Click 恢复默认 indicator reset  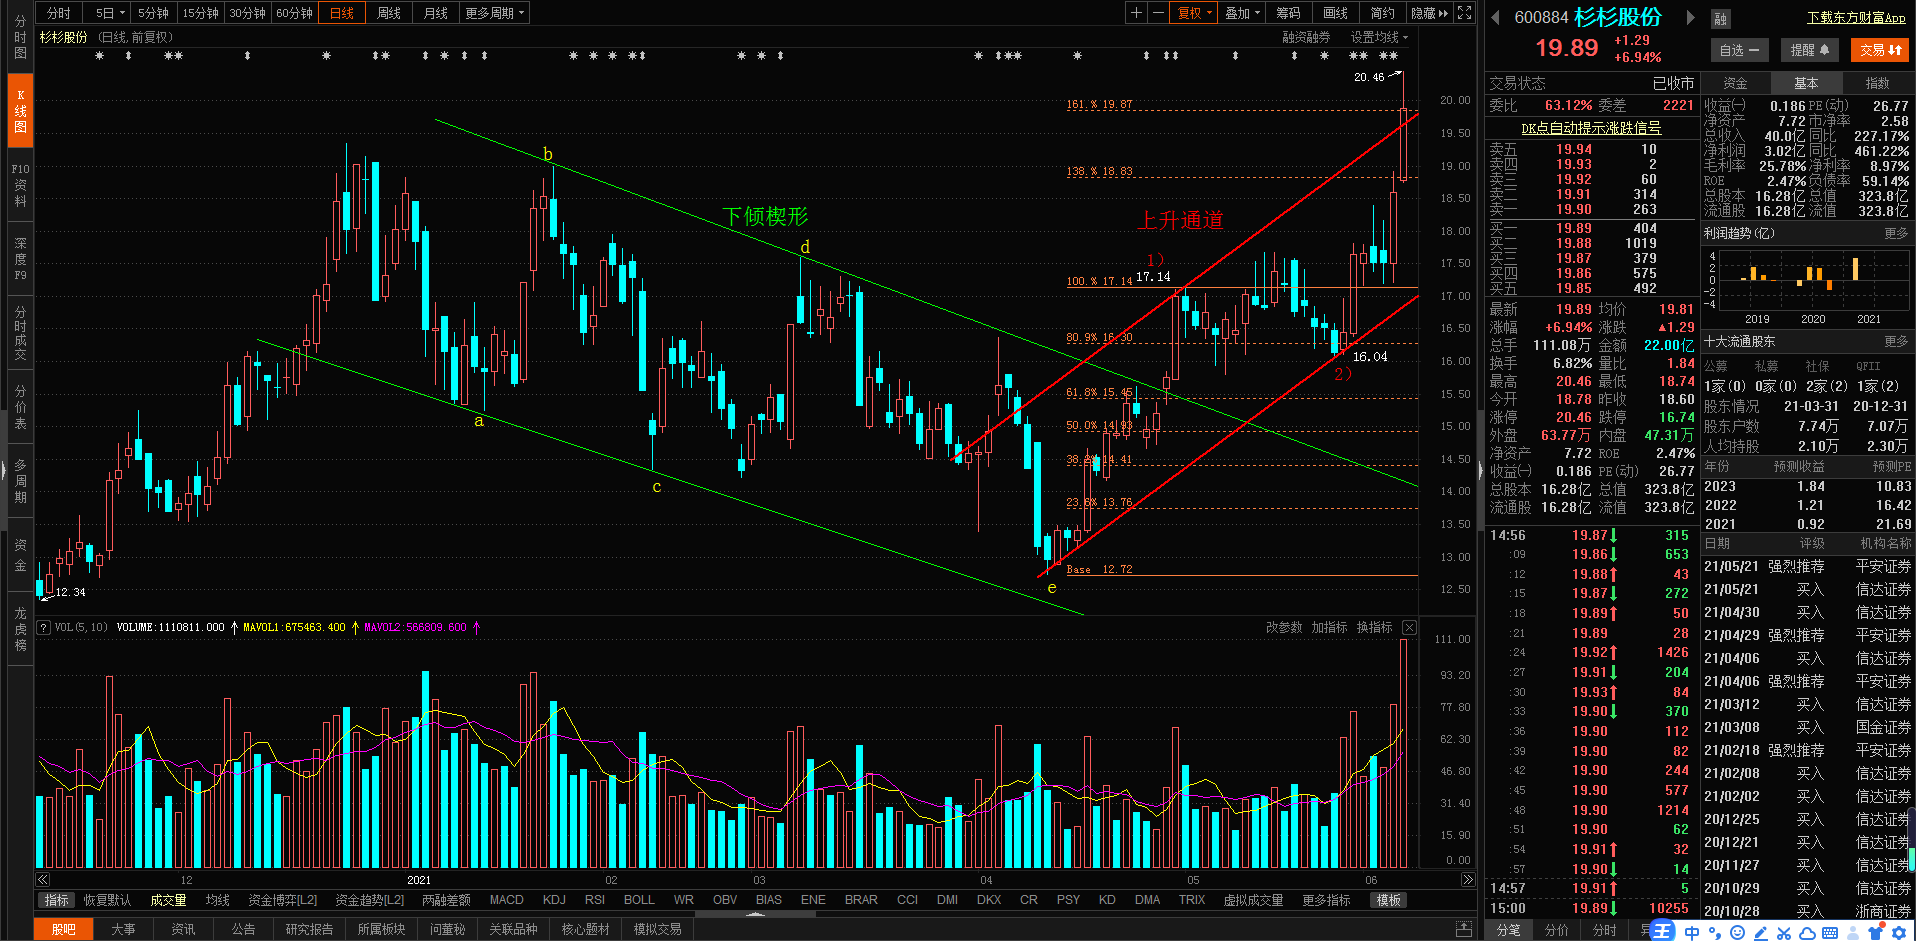tap(107, 900)
